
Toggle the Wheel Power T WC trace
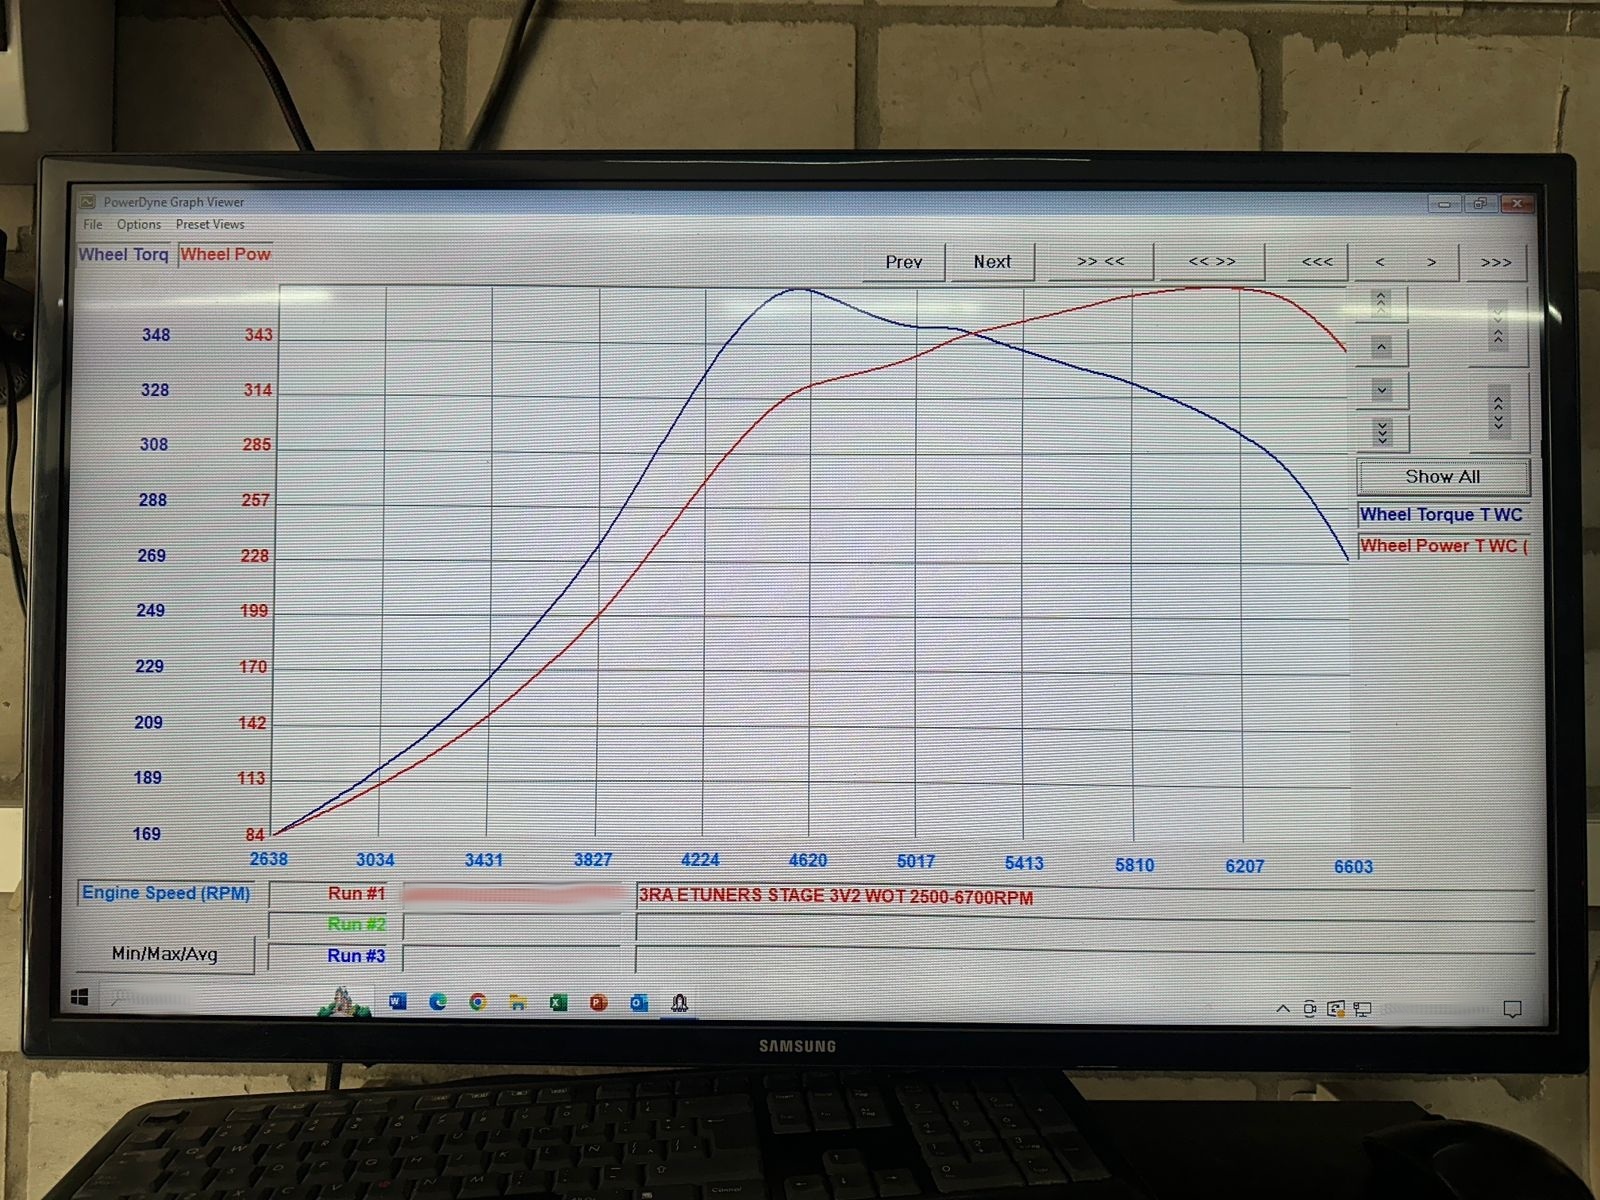coord(1441,546)
